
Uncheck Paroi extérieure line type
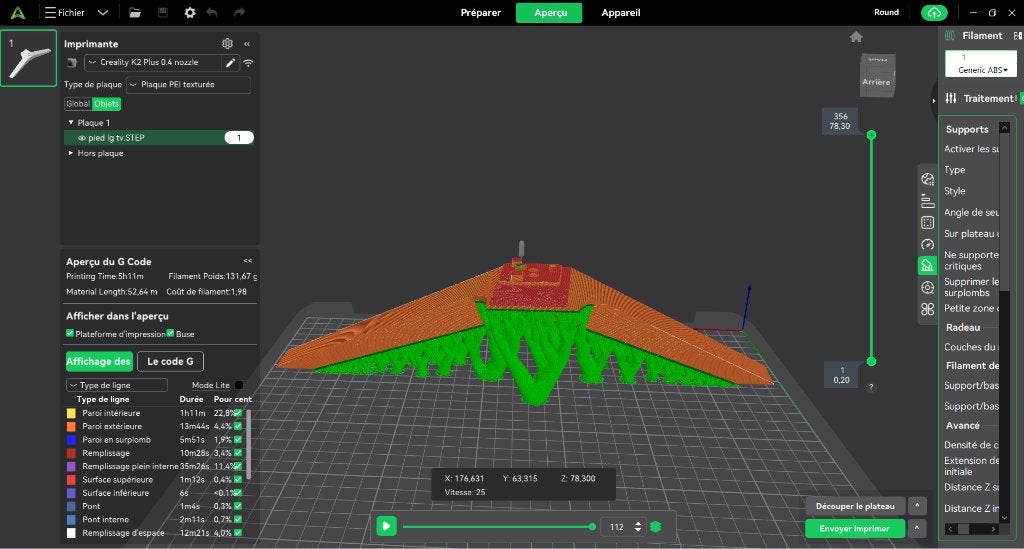(x=238, y=426)
